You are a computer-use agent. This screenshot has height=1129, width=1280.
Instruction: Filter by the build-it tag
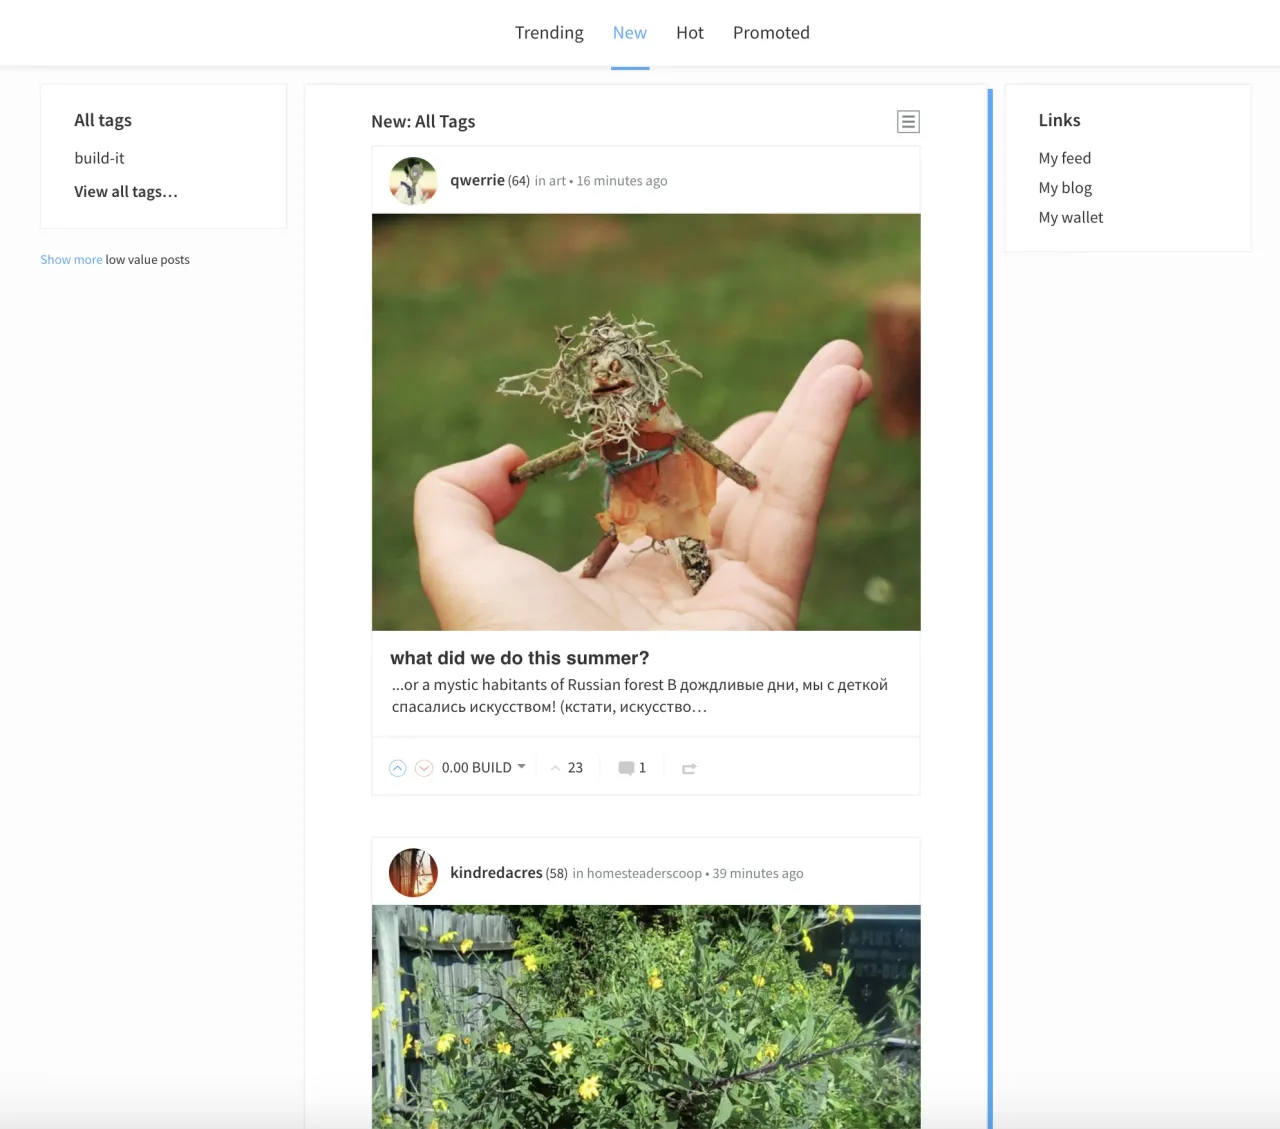(x=99, y=158)
